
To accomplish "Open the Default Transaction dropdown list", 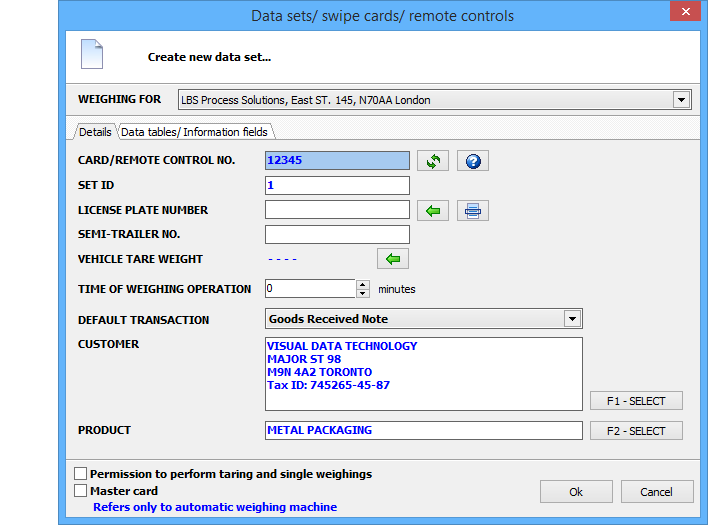I will click(x=572, y=319).
